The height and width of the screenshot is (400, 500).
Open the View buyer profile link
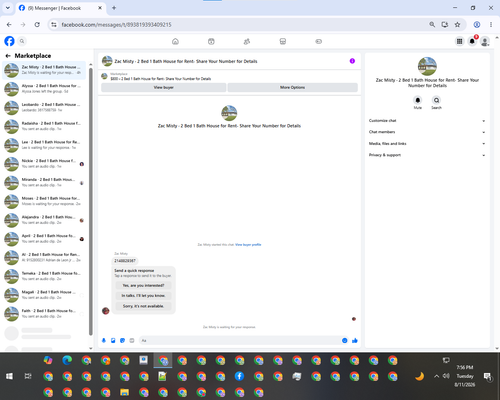coord(248,245)
